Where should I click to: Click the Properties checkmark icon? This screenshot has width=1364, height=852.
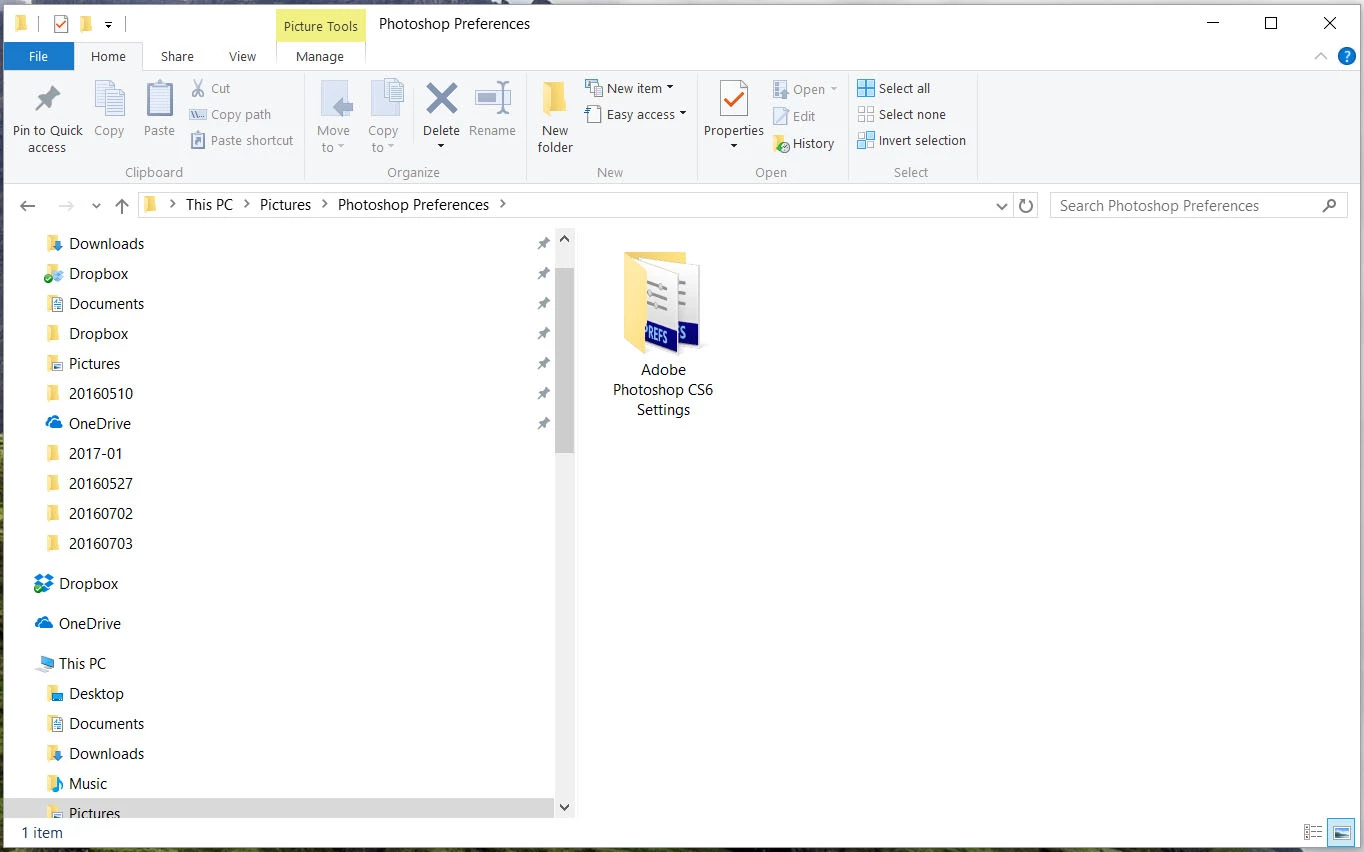(734, 100)
